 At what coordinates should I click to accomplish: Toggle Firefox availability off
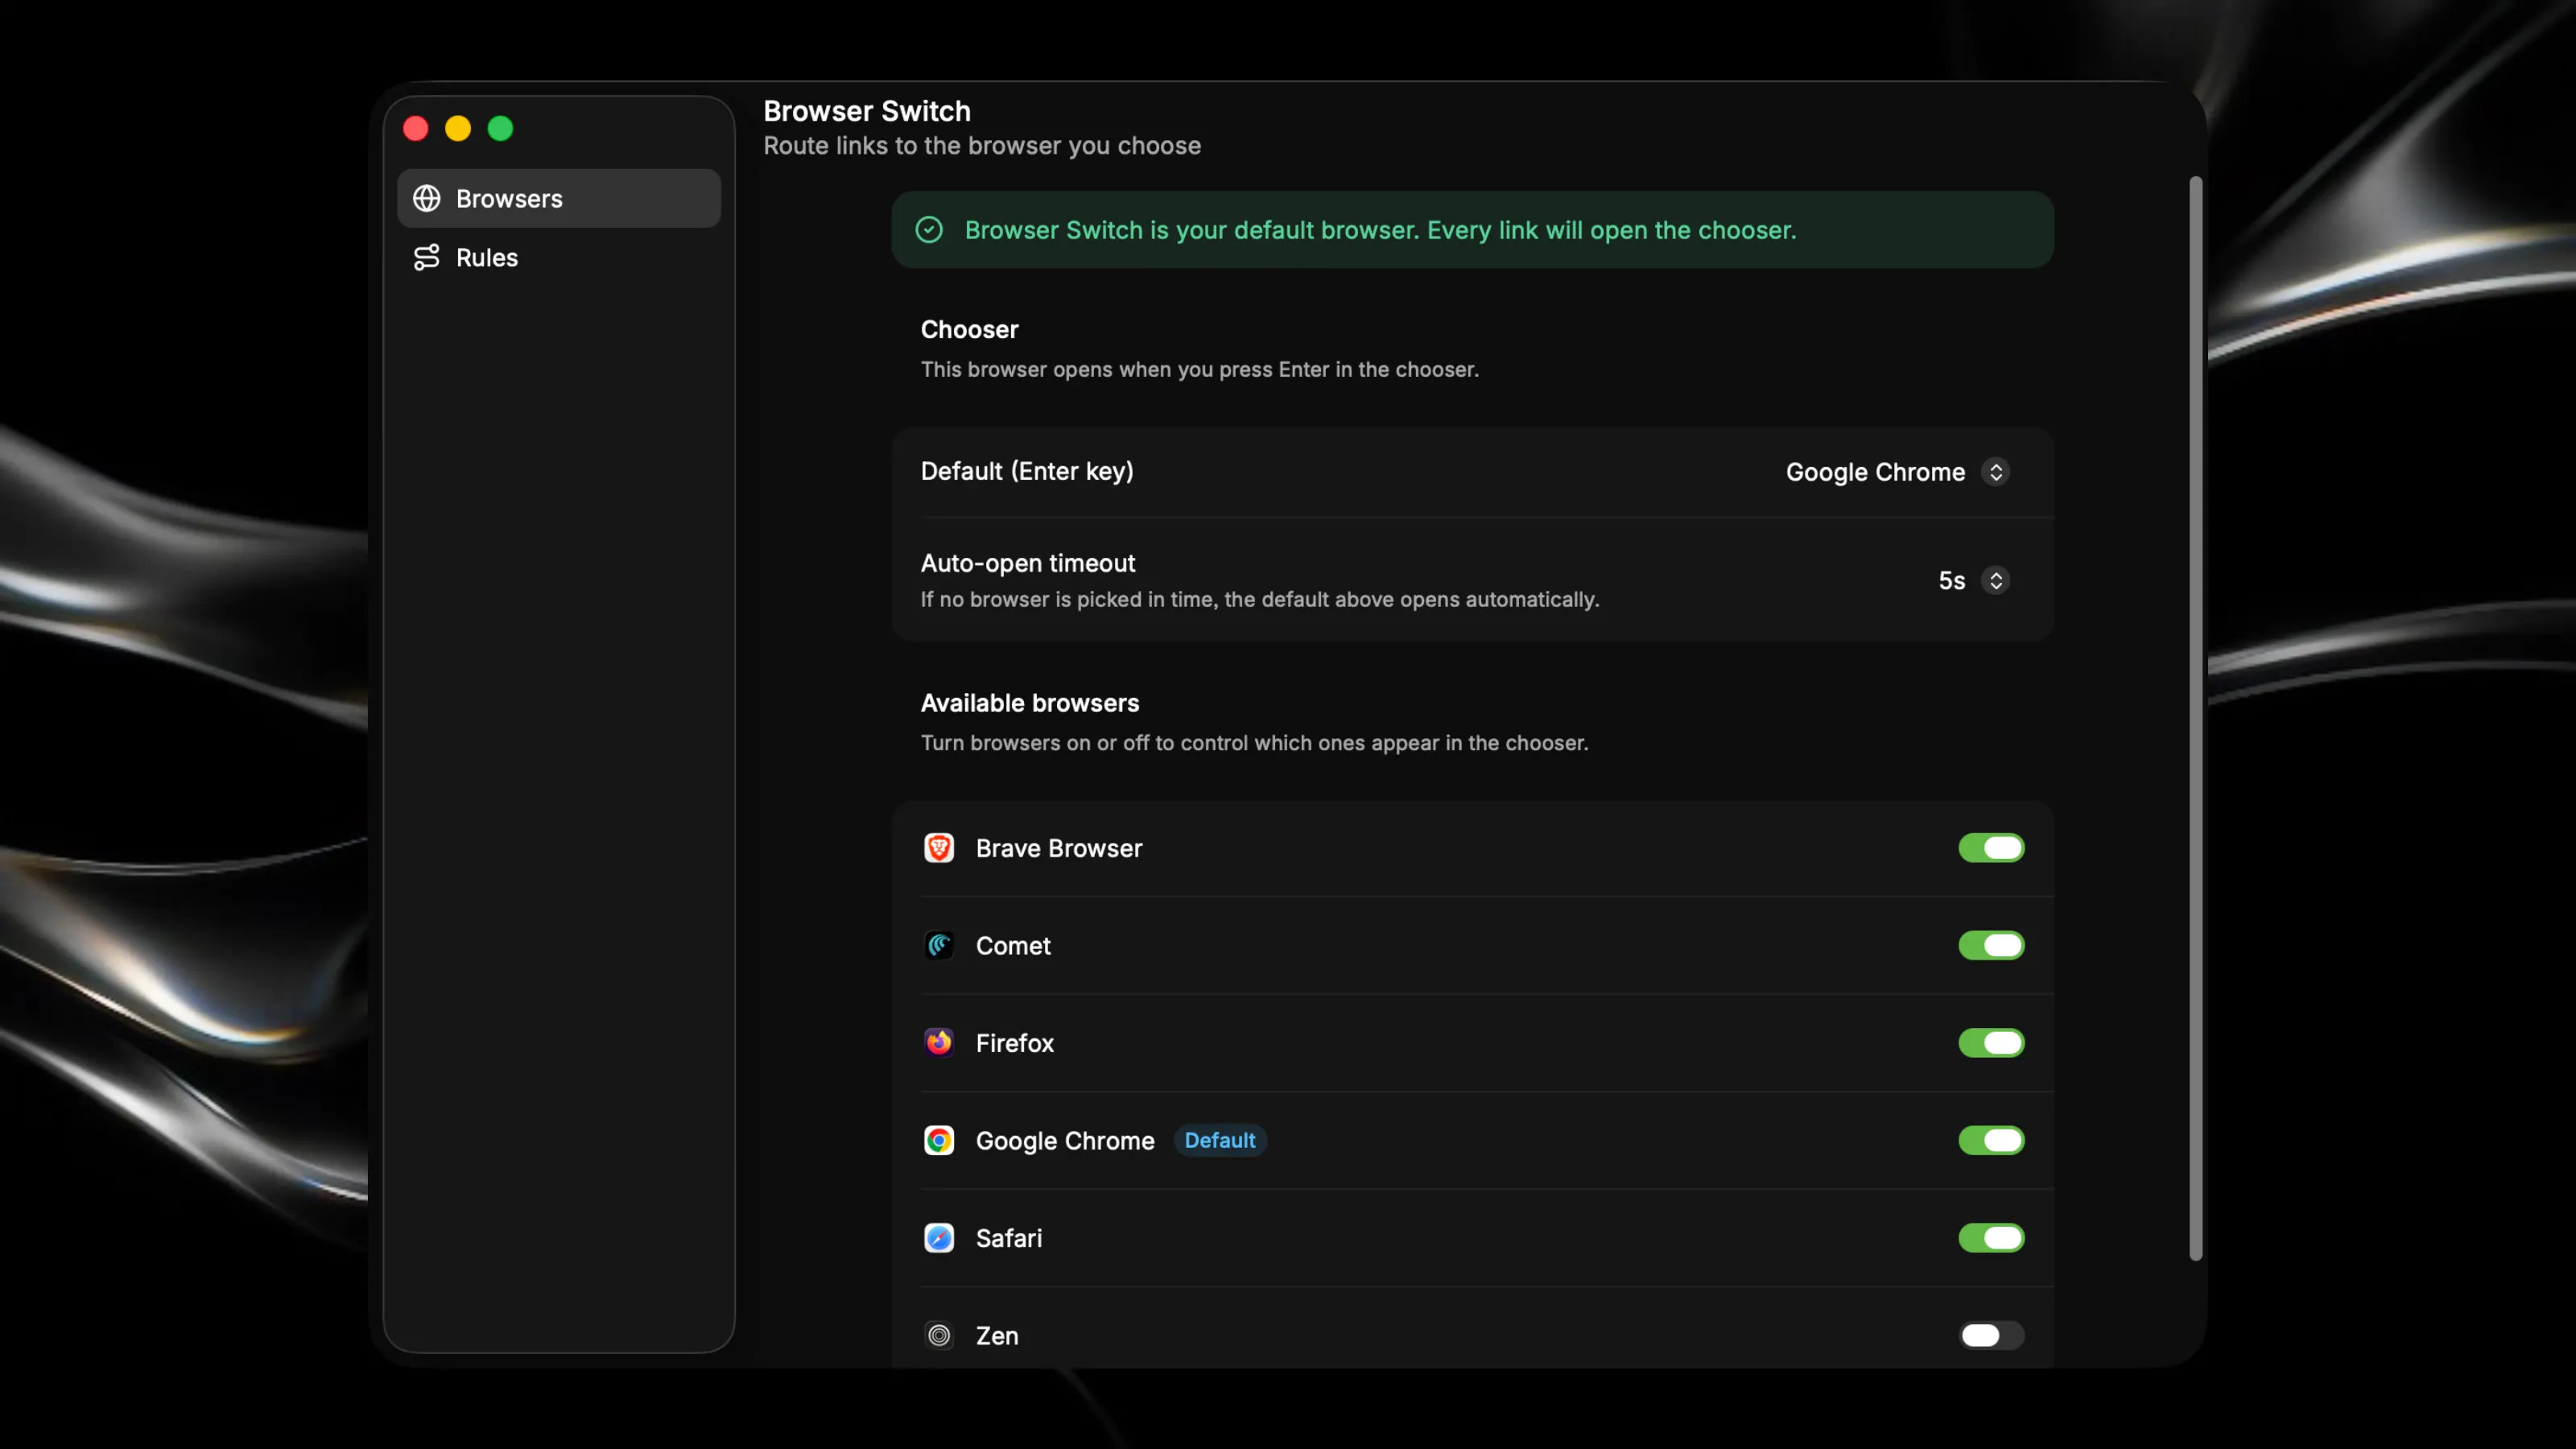click(x=1991, y=1043)
